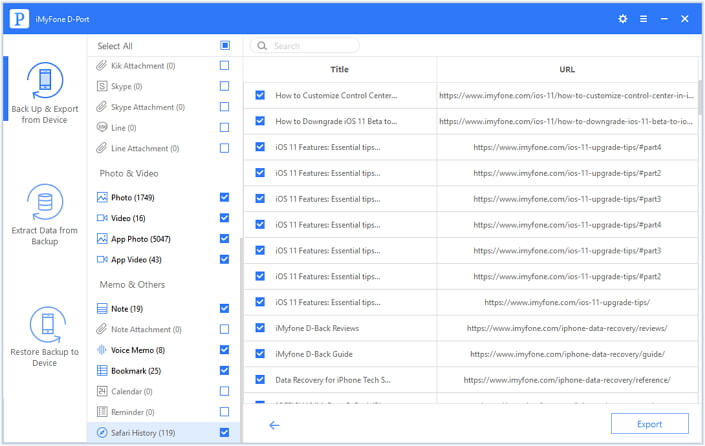Screen dimensions: 705x446
Task: Click the URL ending in /reference/
Action: (567, 380)
